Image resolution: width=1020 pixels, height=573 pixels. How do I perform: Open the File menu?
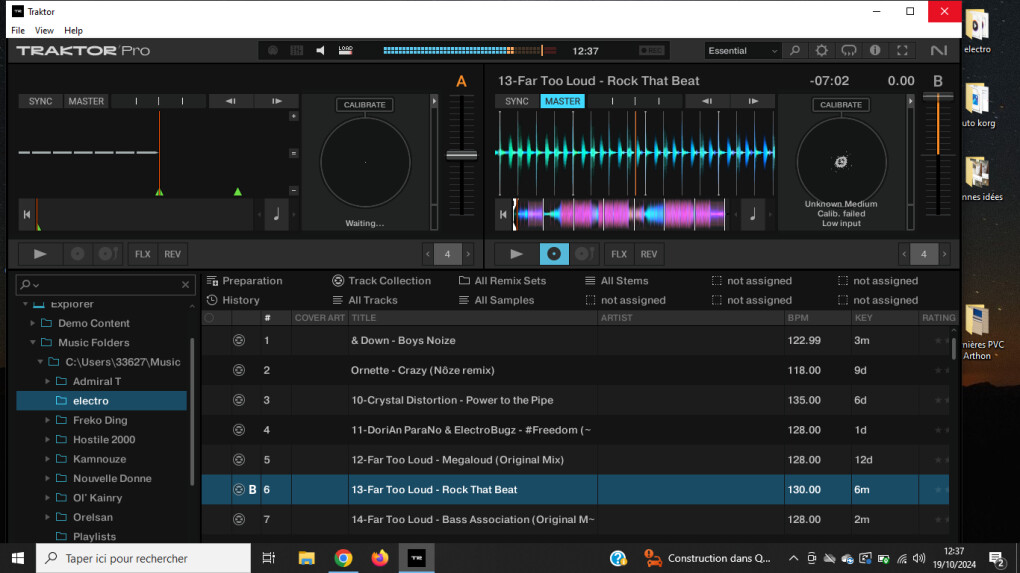pos(18,31)
